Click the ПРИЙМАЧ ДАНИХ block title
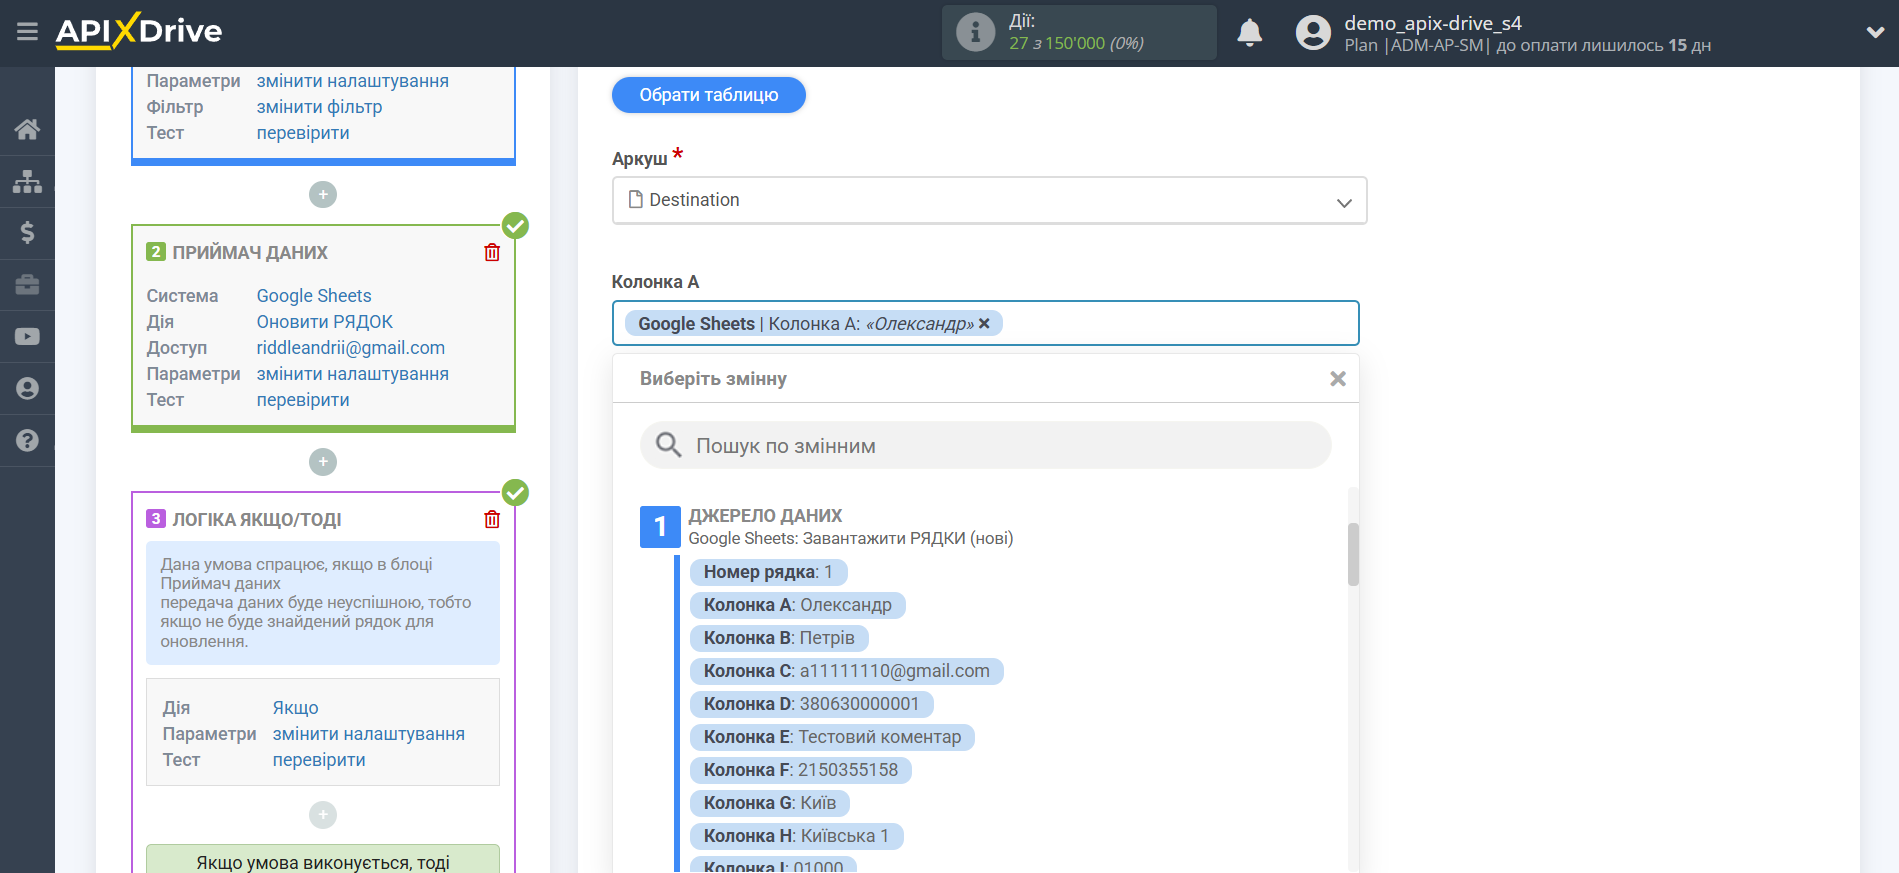This screenshot has height=873, width=1899. pos(250,253)
